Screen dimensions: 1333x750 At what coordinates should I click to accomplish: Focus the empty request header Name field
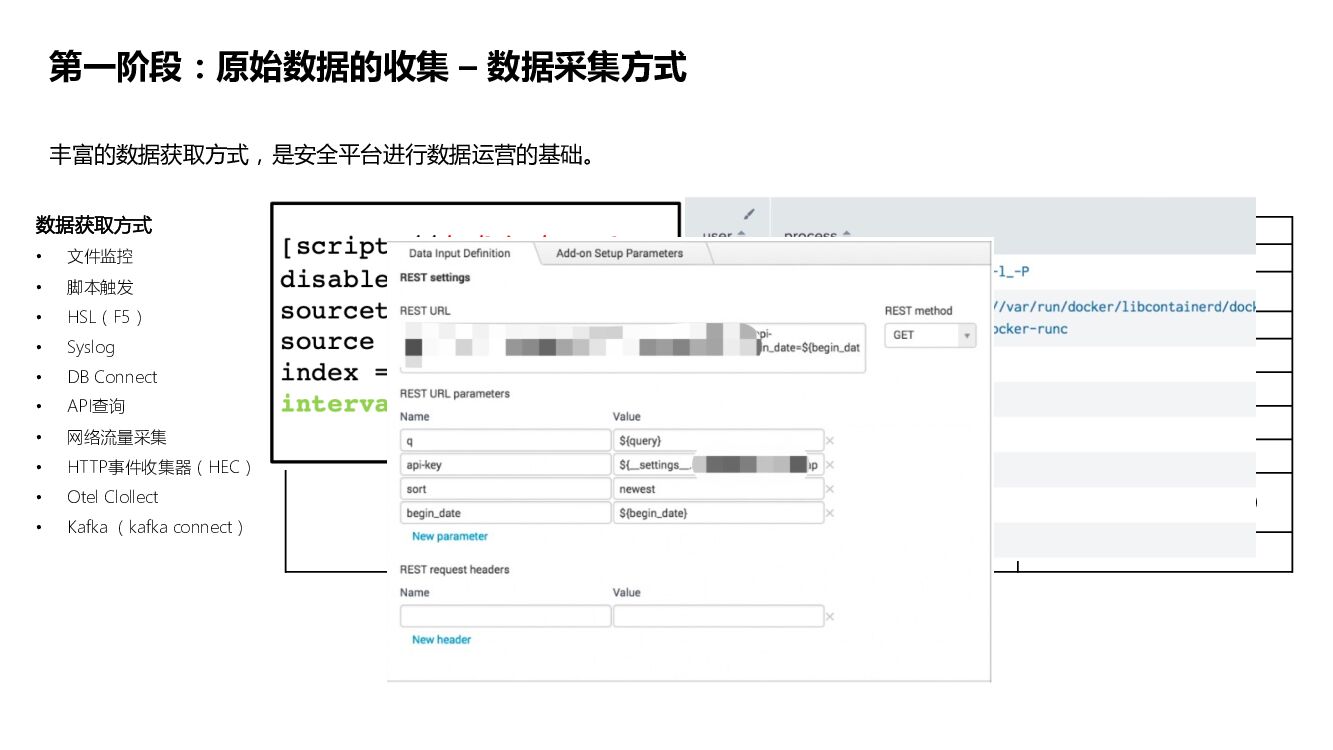(x=504, y=617)
